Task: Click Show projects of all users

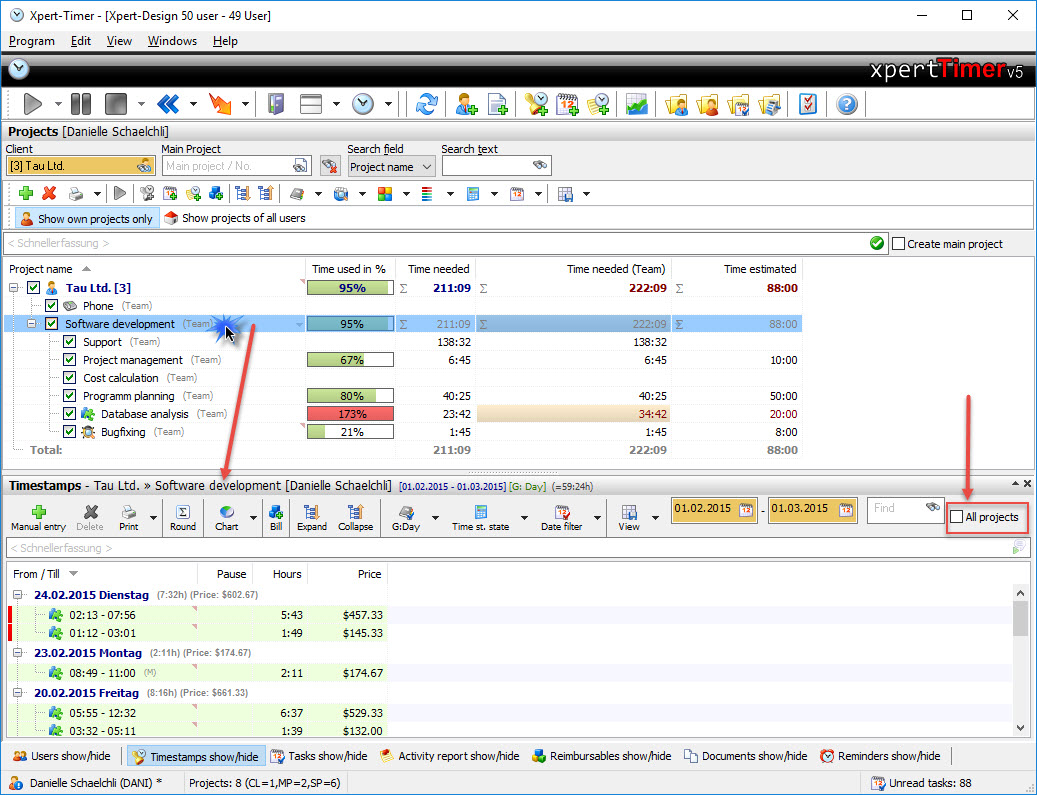Action: [234, 218]
